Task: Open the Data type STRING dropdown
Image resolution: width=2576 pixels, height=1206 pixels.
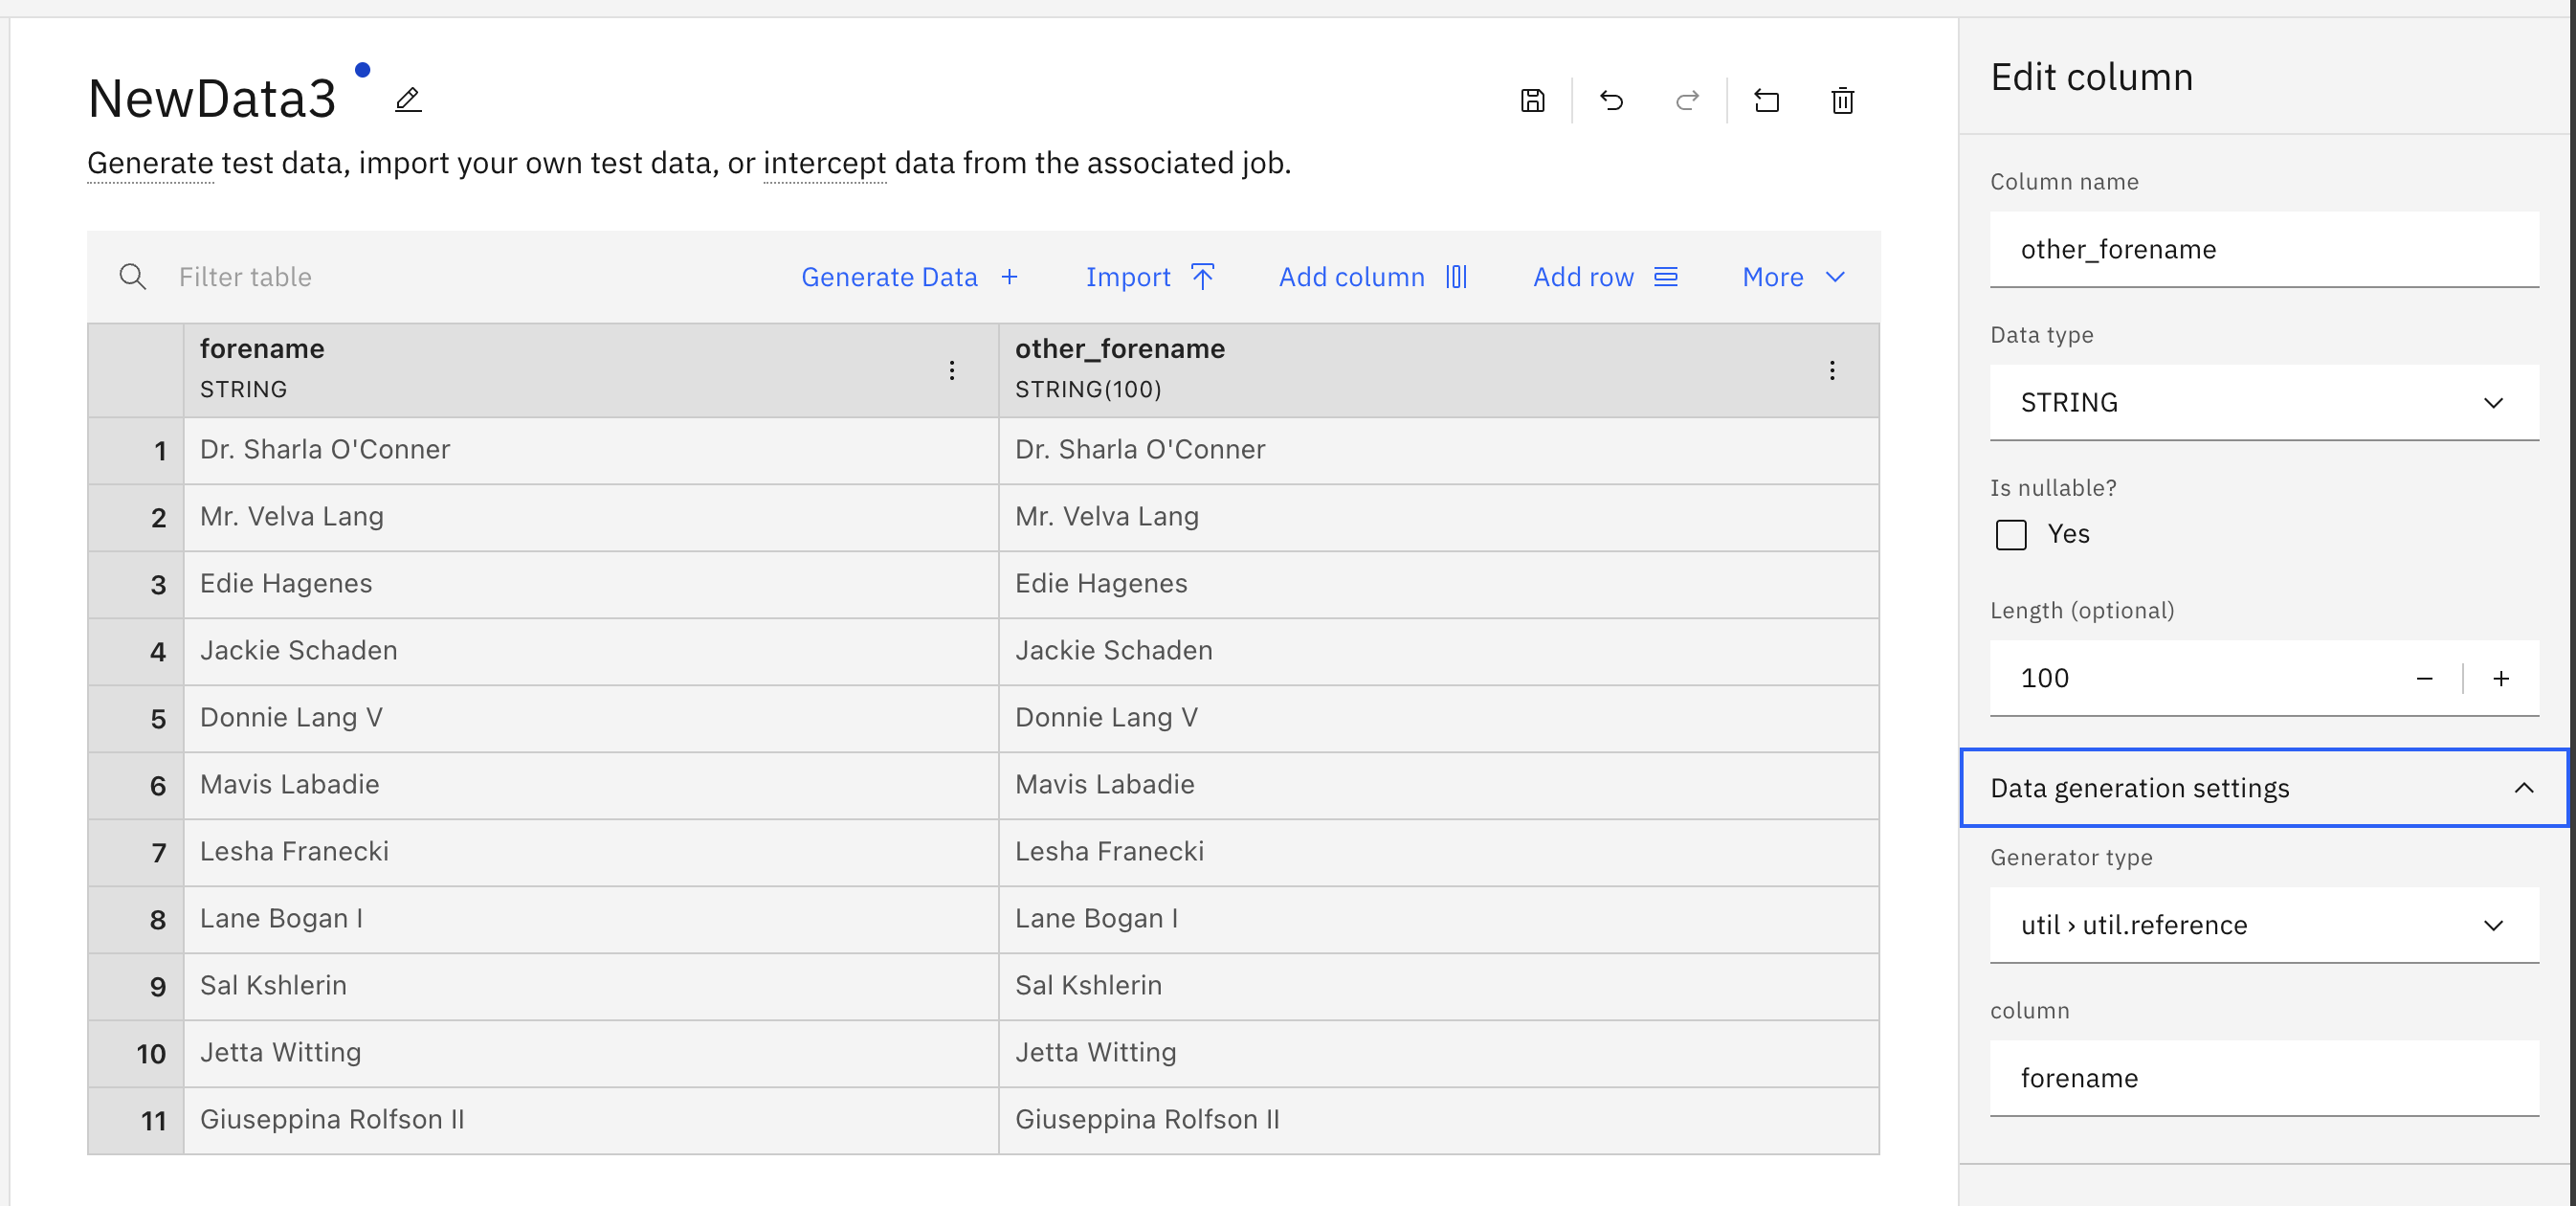Action: (x=2263, y=402)
